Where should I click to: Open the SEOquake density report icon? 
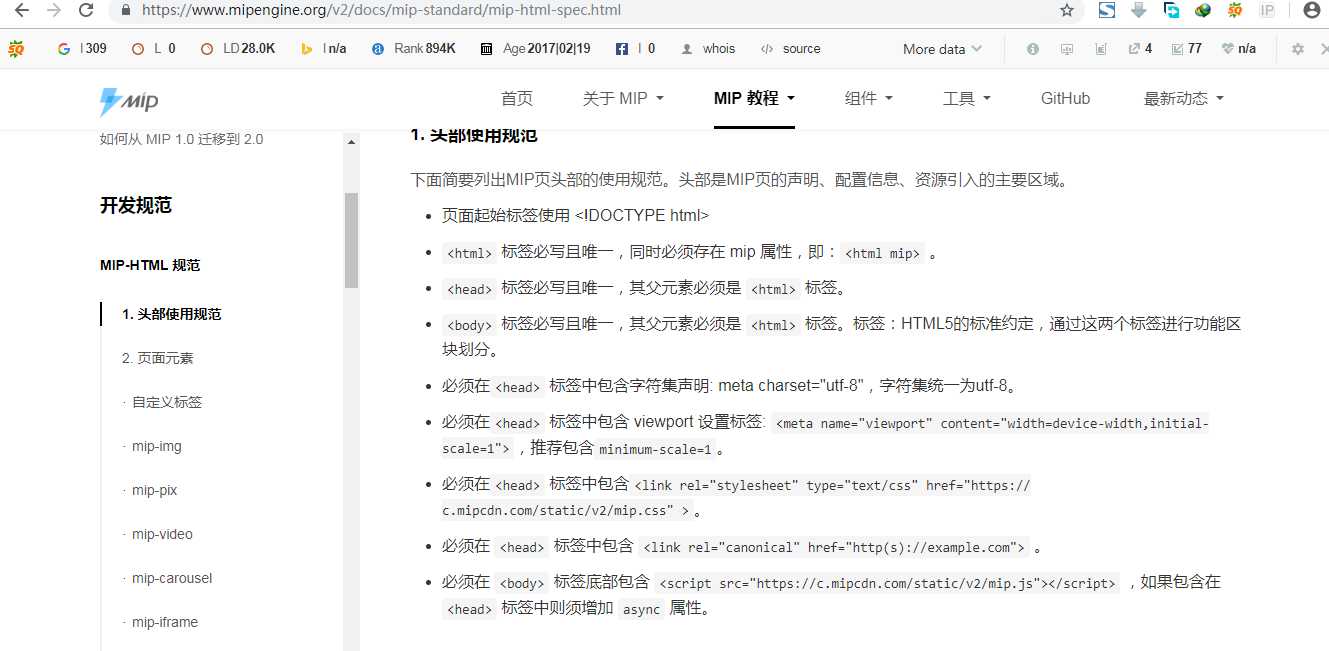(x=1101, y=48)
